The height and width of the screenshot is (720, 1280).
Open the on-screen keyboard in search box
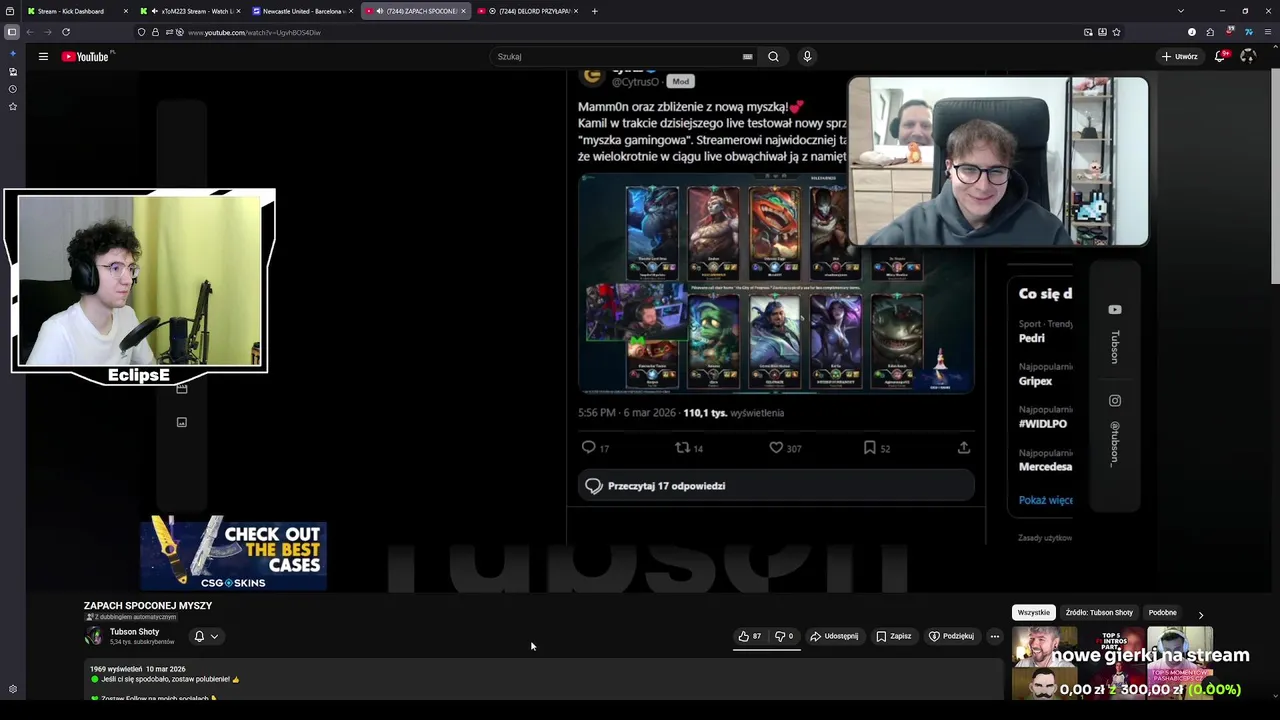(747, 56)
